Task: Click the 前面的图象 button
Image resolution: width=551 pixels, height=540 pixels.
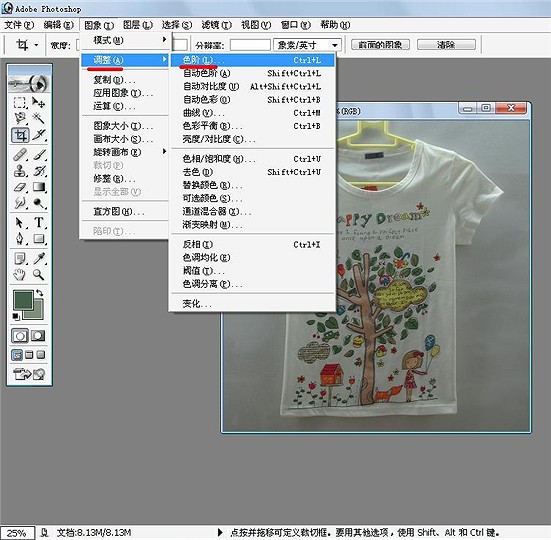Action: pyautogui.click(x=380, y=45)
